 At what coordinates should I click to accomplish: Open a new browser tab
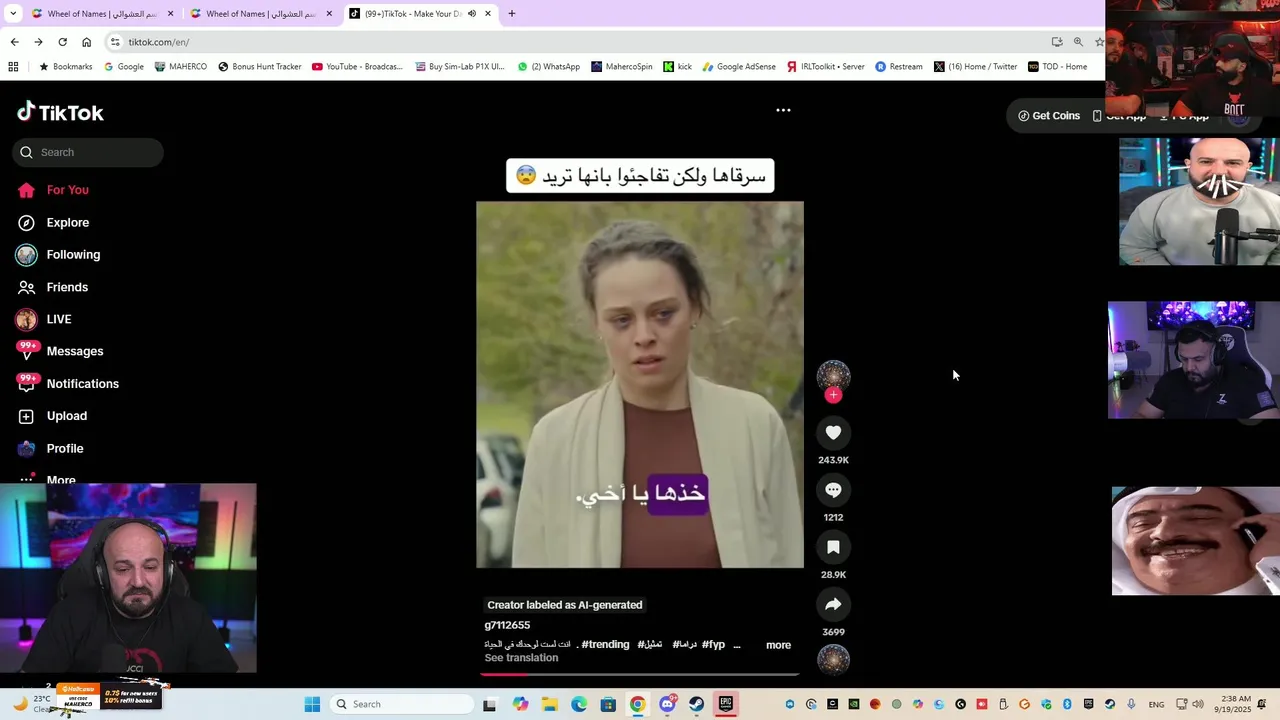tap(512, 14)
